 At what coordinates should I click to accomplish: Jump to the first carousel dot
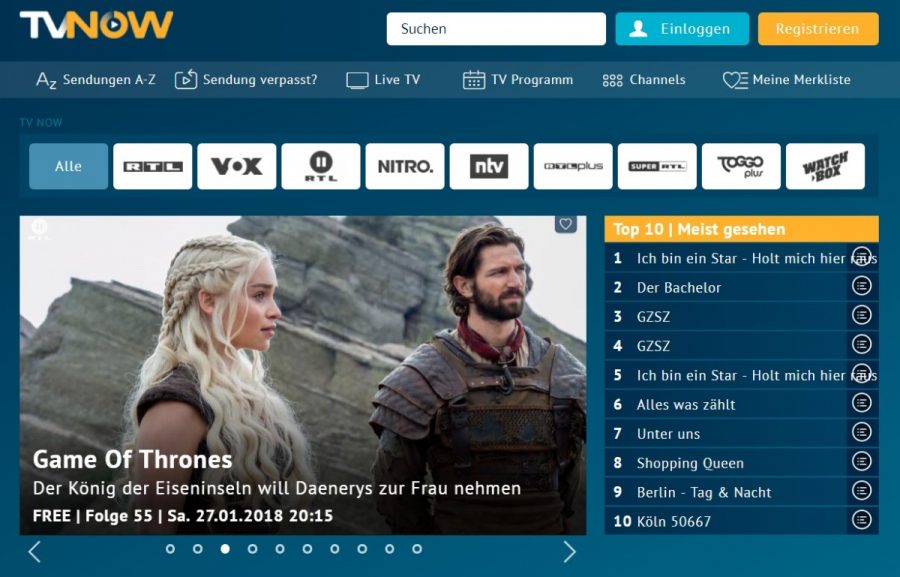[170, 549]
